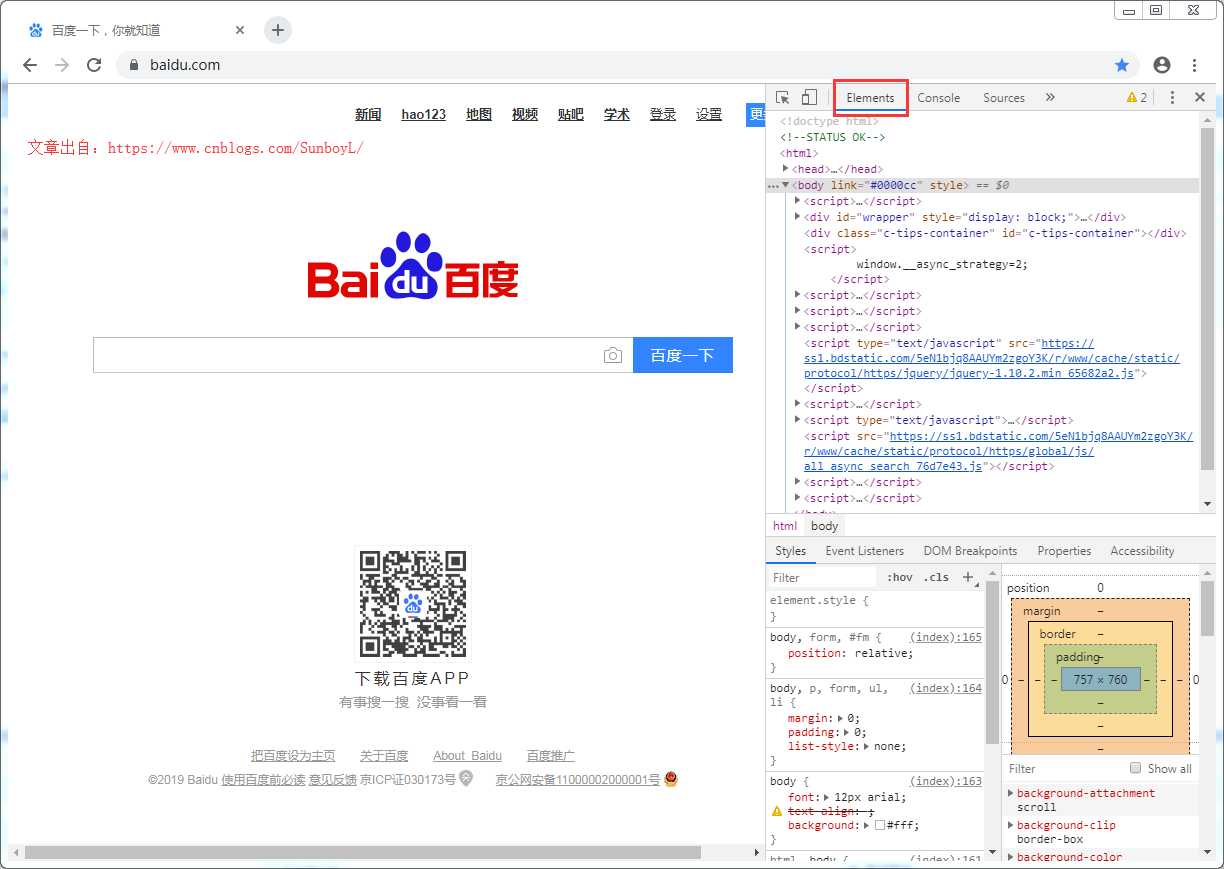The width and height of the screenshot is (1224, 869).
Task: Click the ICP certificate shield icon
Action: tap(466, 778)
